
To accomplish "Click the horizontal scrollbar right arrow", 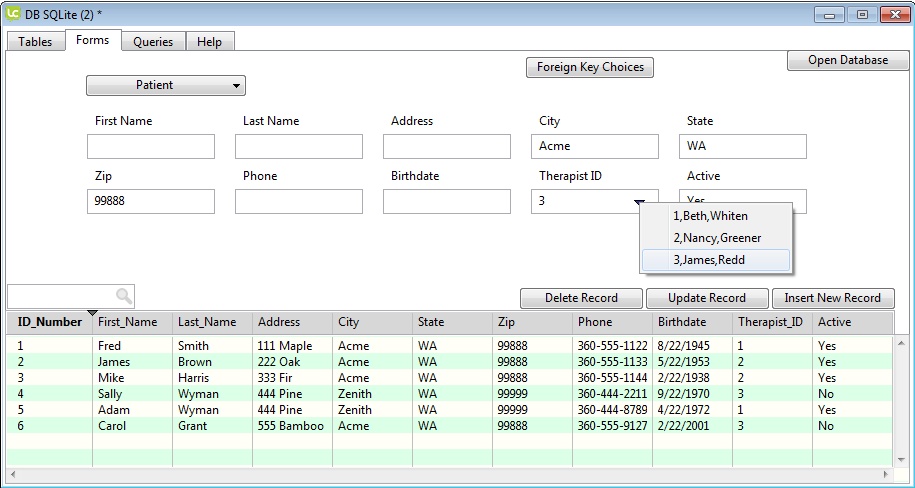I will [886, 474].
